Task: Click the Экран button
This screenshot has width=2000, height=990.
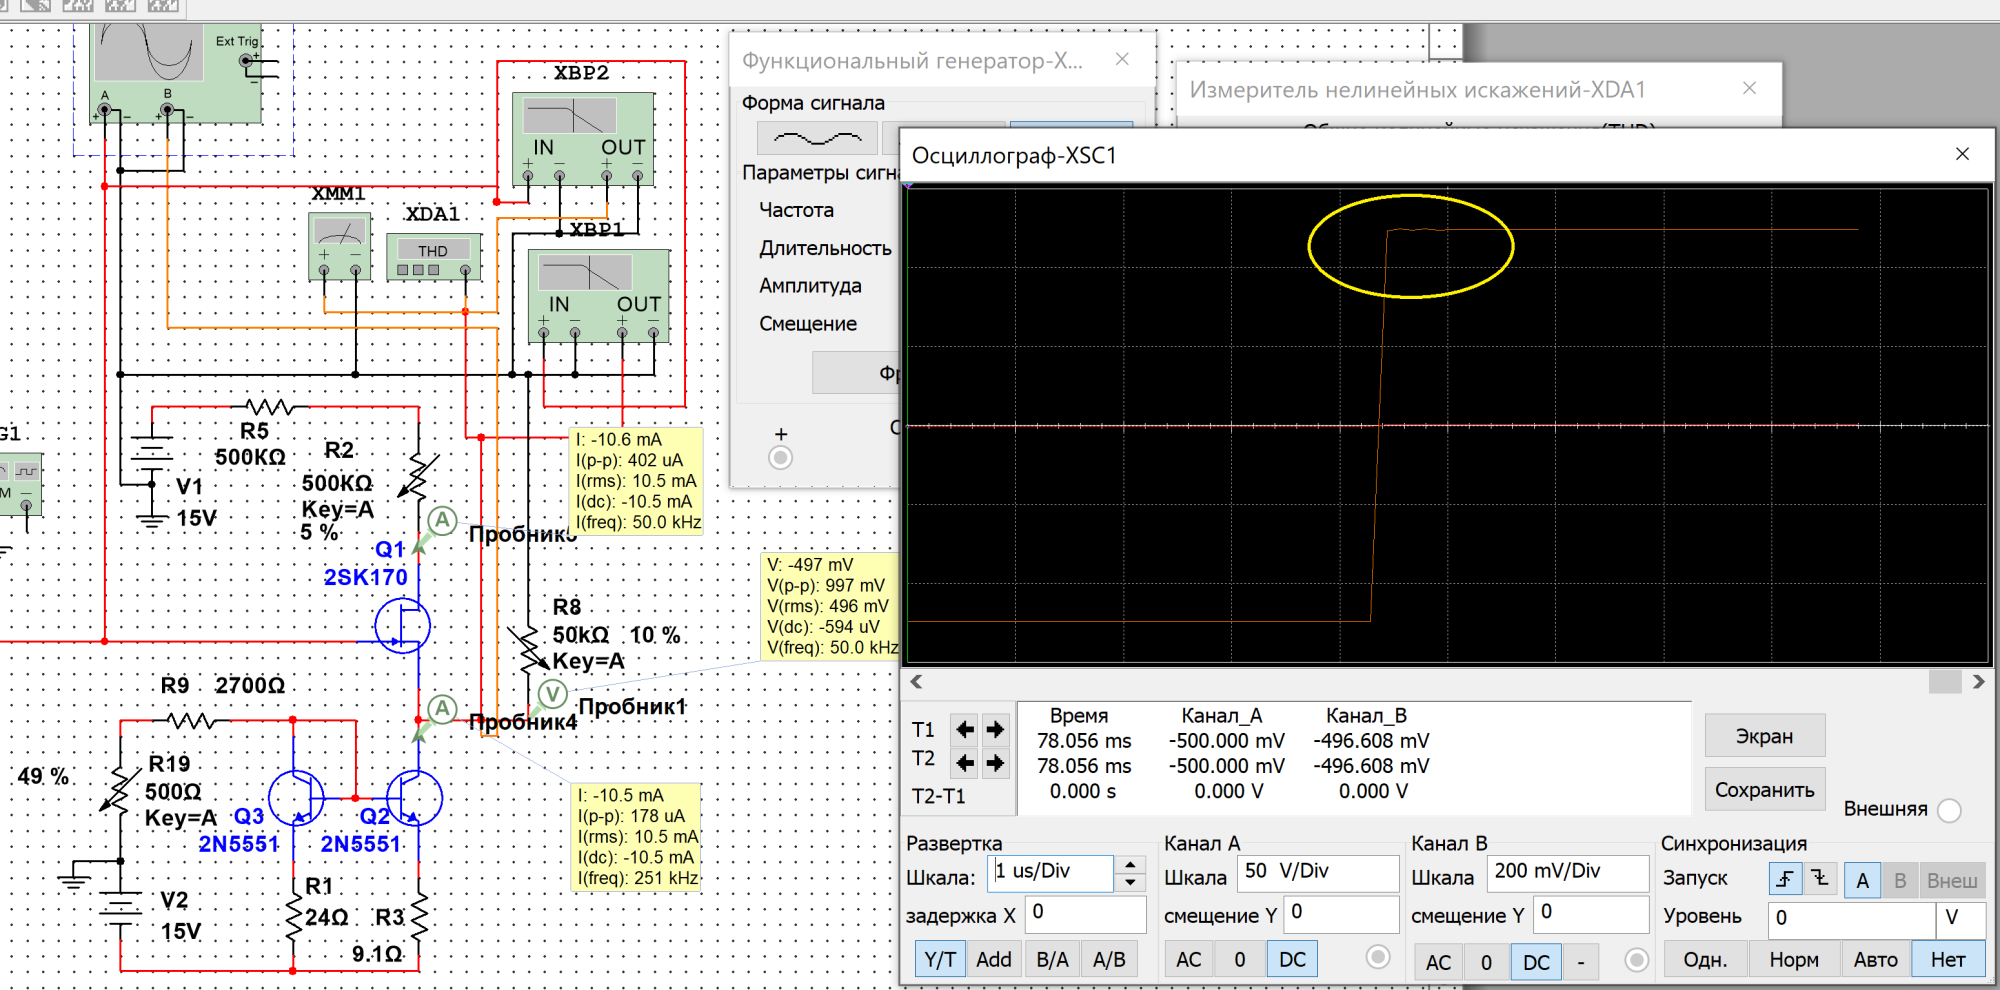Action: point(1765,736)
